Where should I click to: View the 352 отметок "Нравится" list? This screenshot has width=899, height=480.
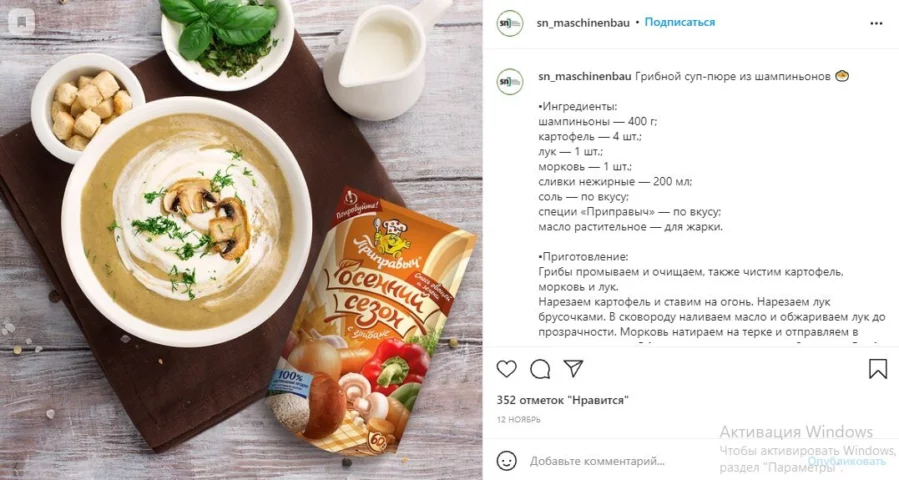pyautogui.click(x=562, y=400)
